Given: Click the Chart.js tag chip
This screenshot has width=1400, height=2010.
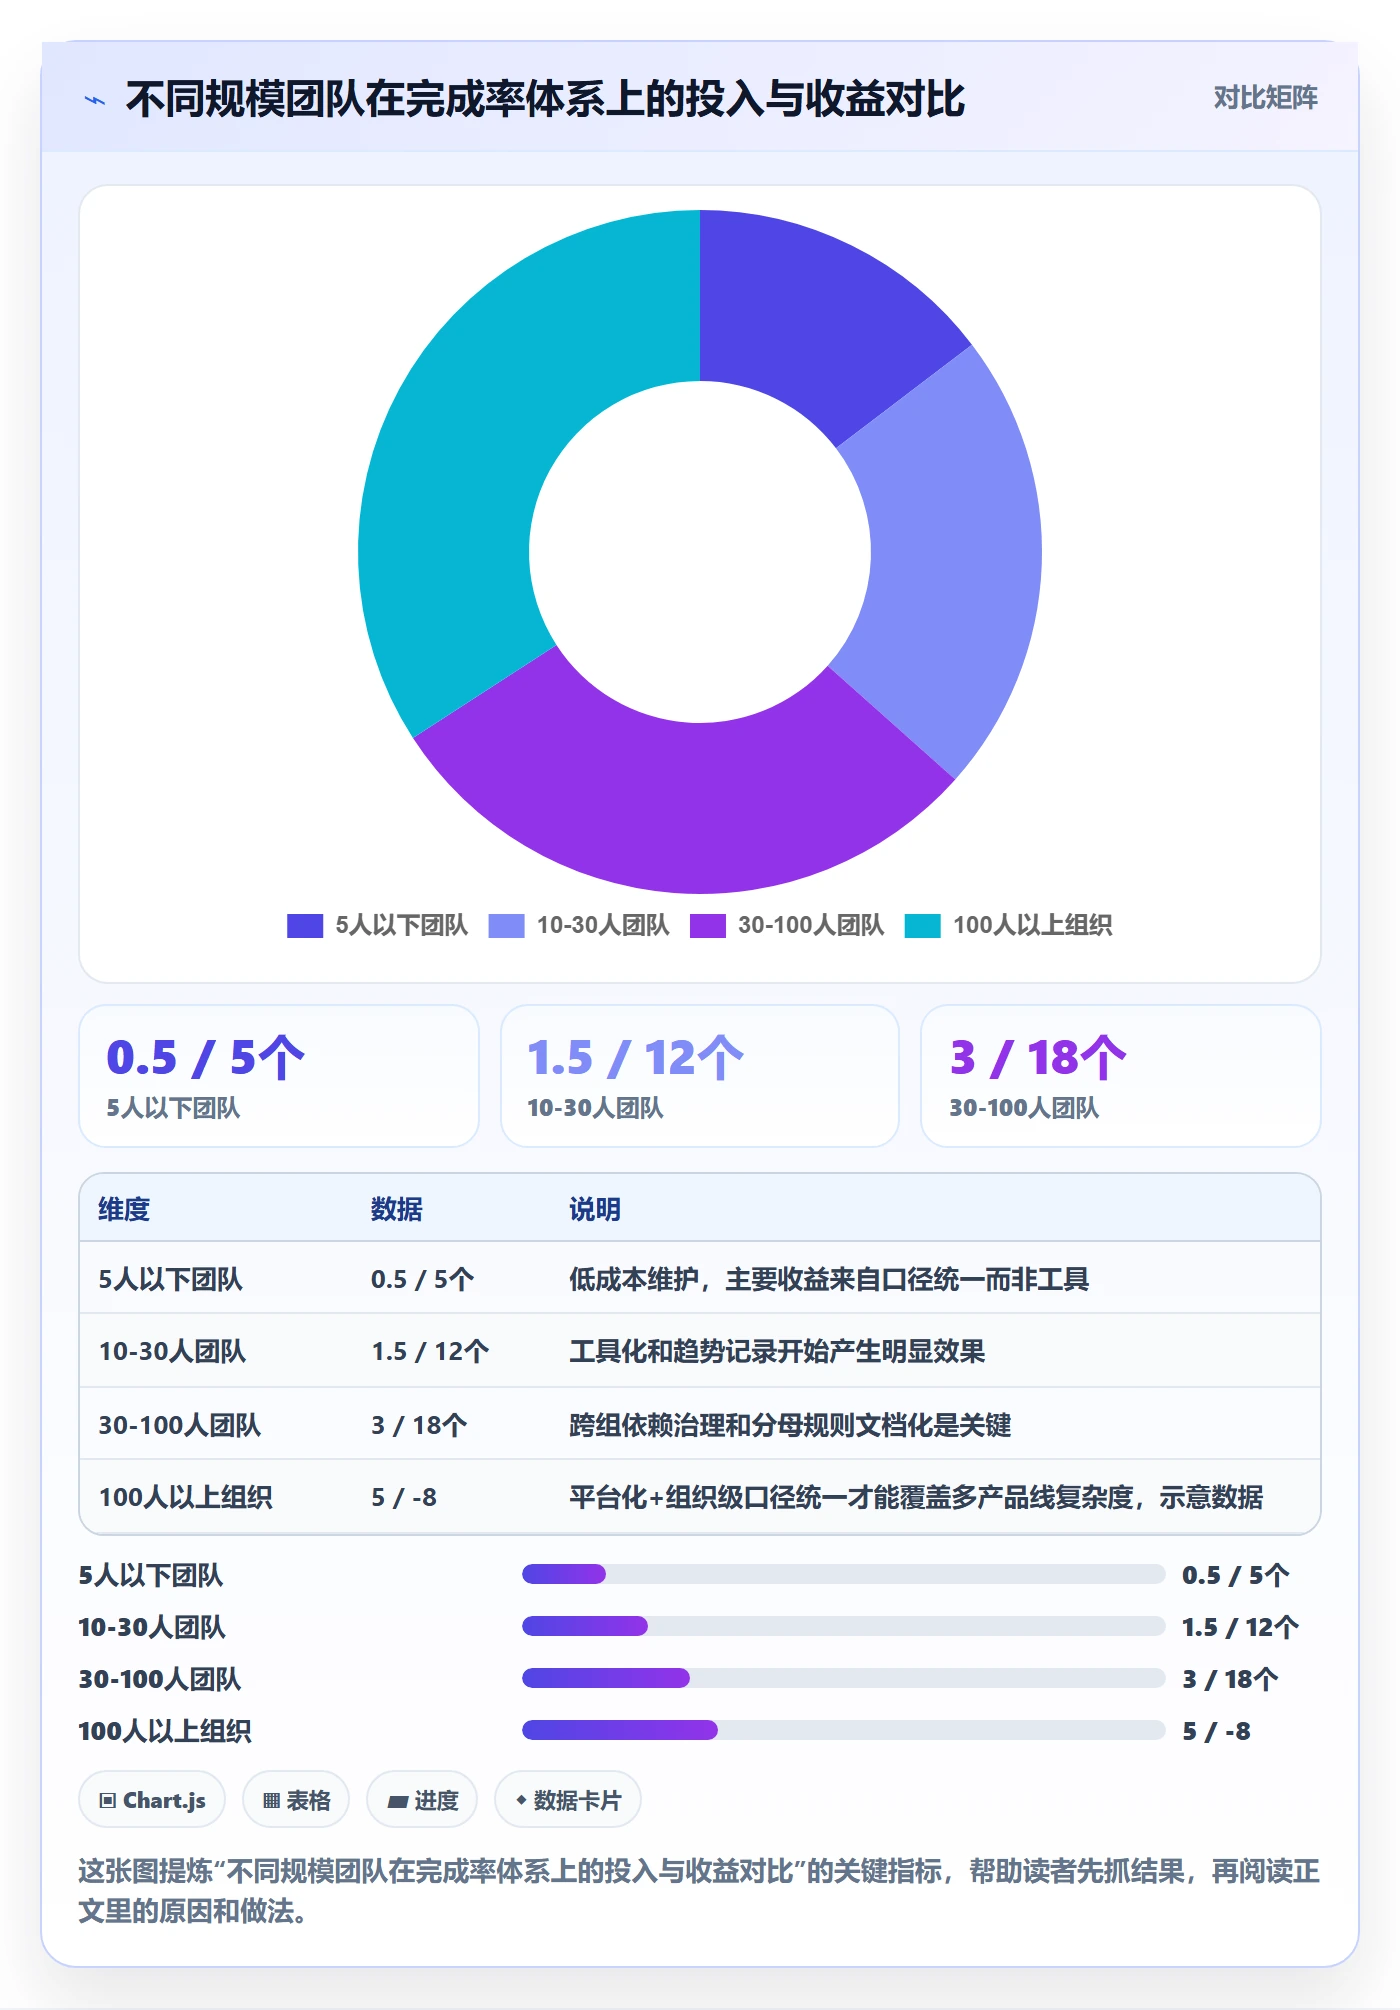Looking at the screenshot, I should [x=152, y=1800].
